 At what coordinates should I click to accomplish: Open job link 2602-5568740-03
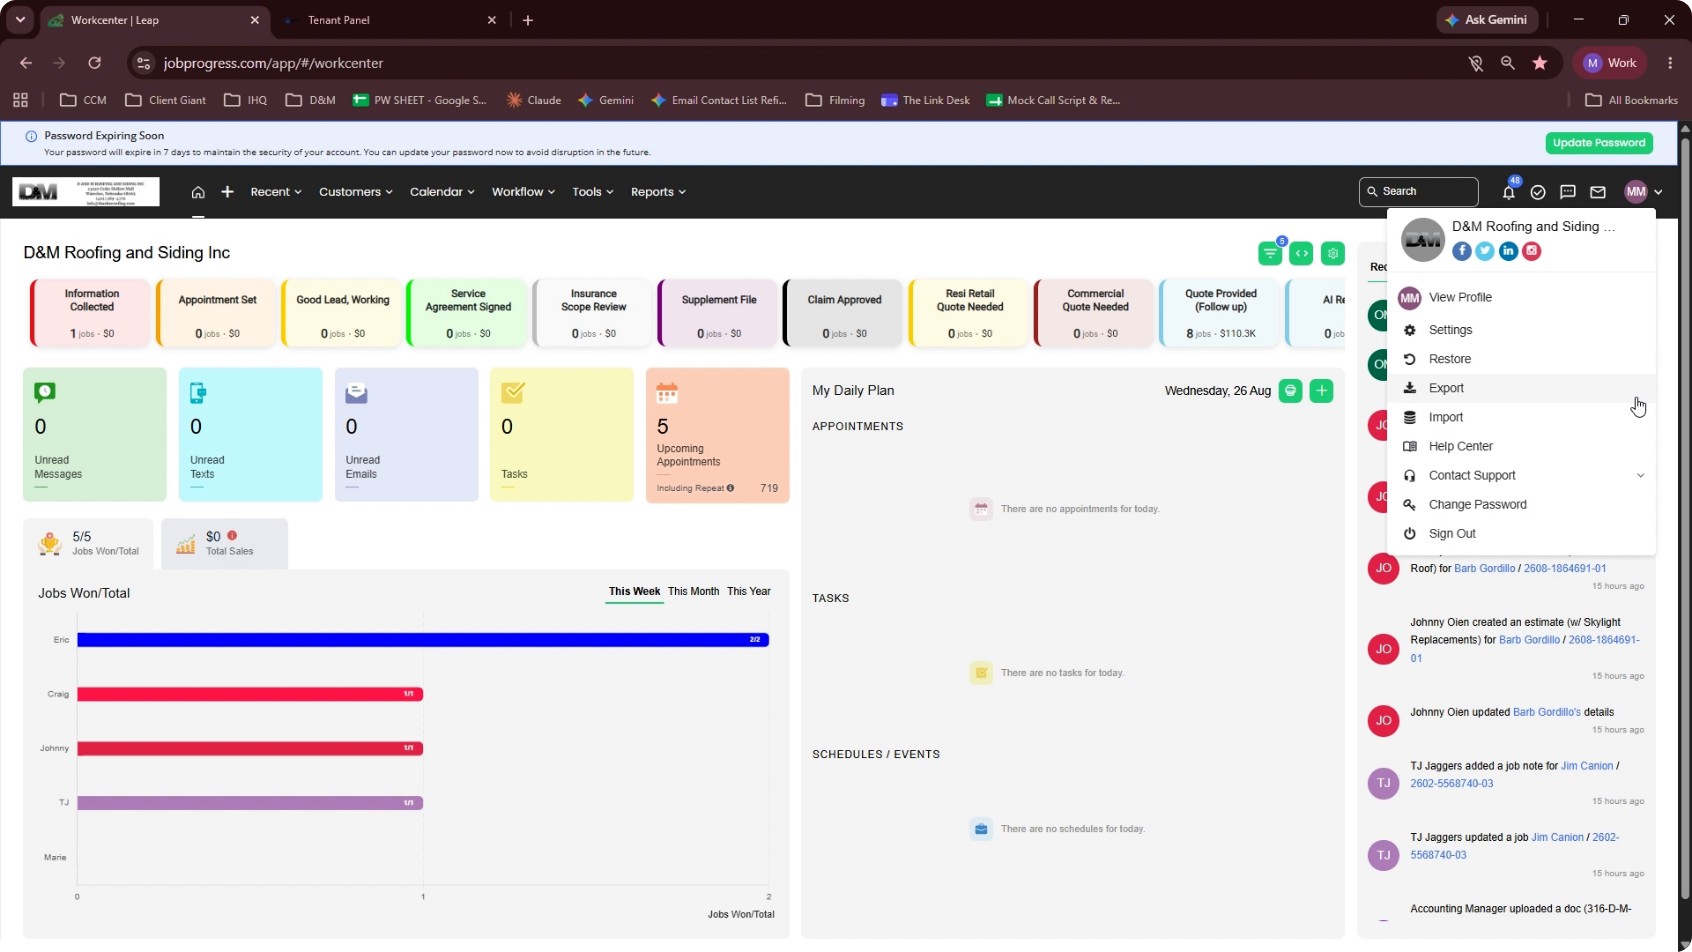pyautogui.click(x=1452, y=784)
